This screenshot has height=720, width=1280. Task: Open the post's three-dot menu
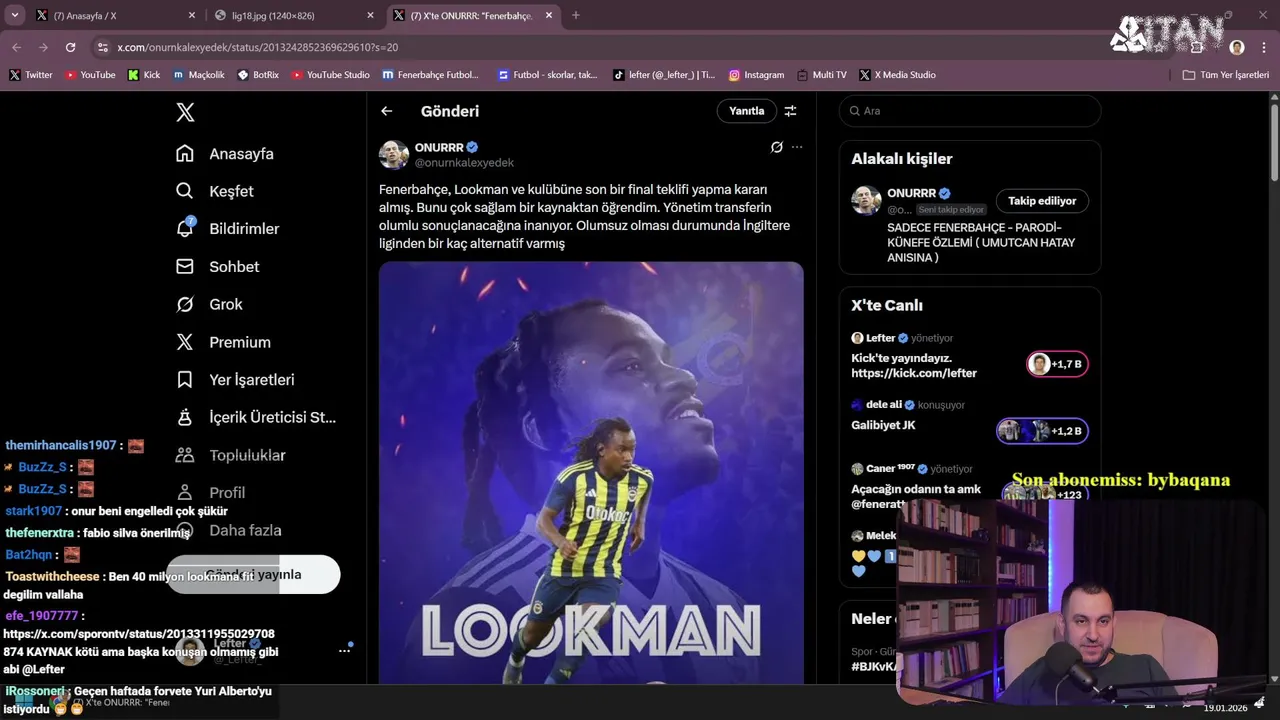[797, 147]
